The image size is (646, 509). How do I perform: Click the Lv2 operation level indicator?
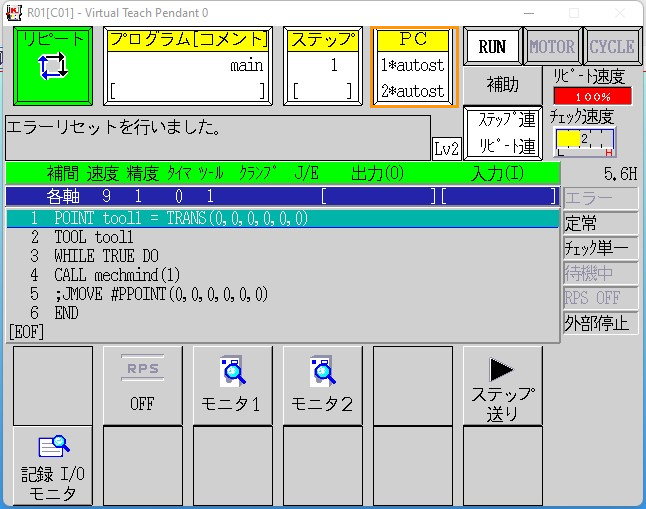[447, 148]
